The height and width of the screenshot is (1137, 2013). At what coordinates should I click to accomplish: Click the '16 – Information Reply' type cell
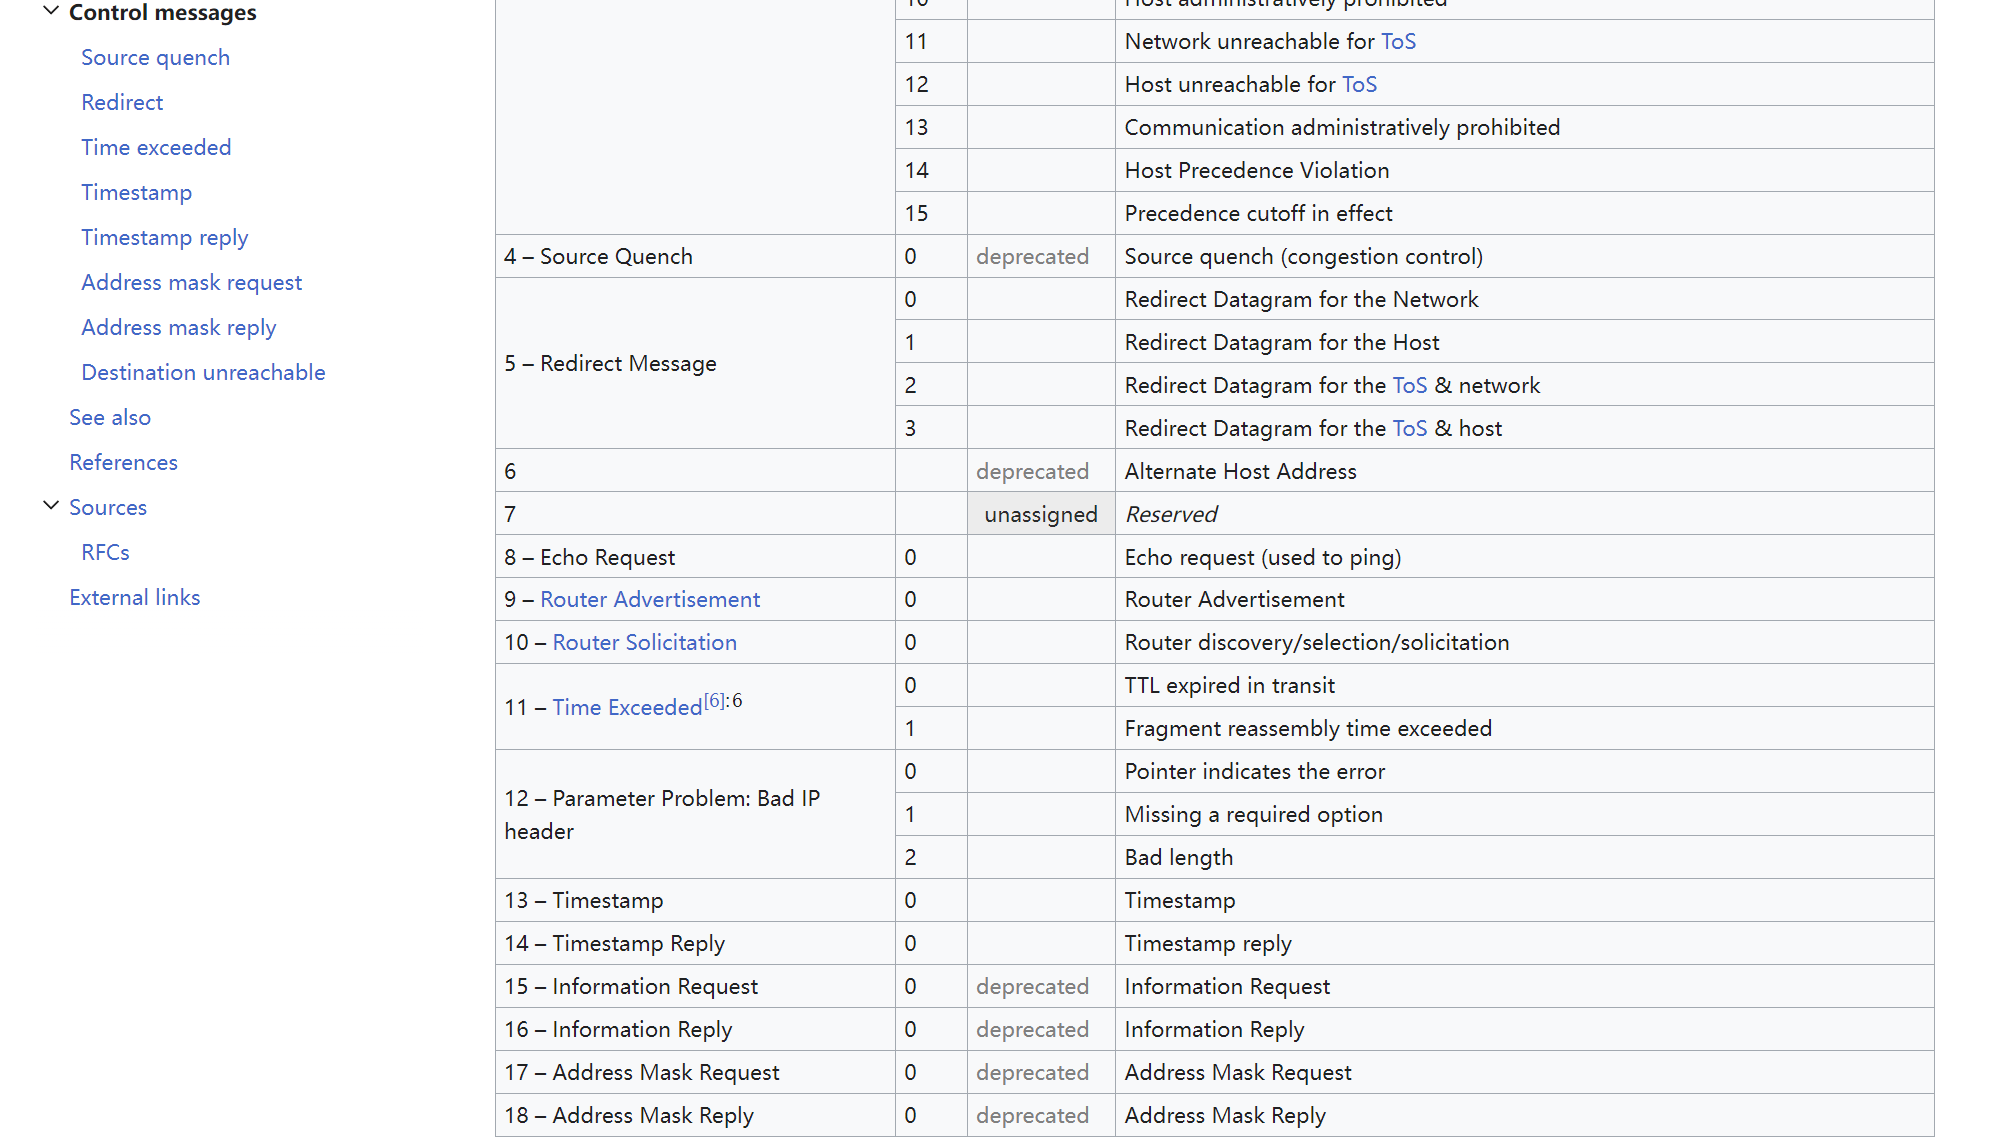695,1029
